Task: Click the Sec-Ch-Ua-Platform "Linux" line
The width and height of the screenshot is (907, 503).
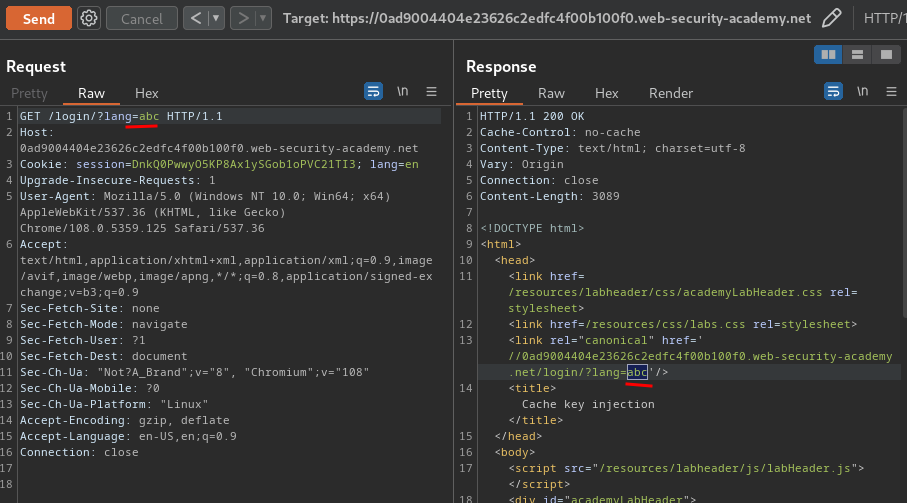Action: [114, 404]
